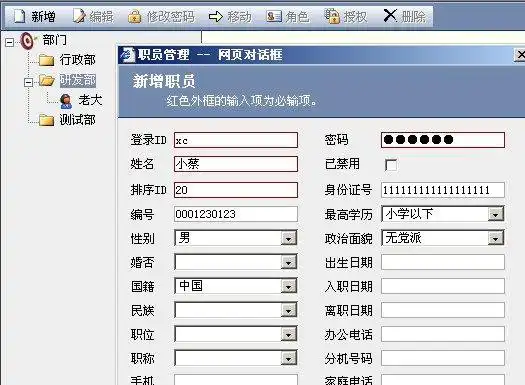Click the 授权 toolbar label
Image resolution: width=525 pixels, height=385 pixels.
point(356,16)
